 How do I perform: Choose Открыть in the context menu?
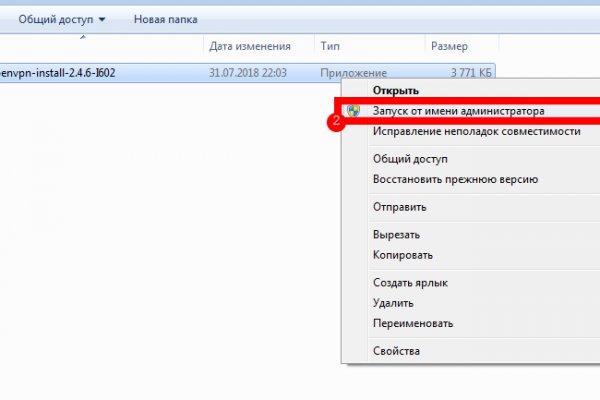(397, 92)
